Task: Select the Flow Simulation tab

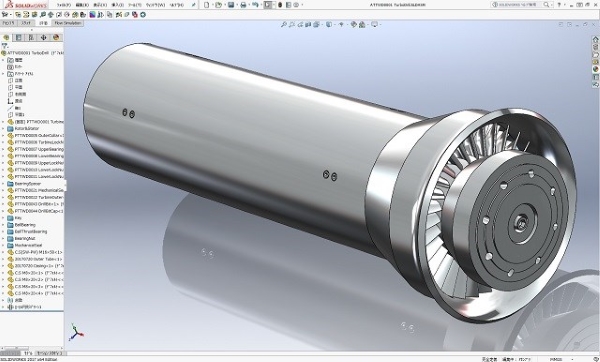Action: 68,23
